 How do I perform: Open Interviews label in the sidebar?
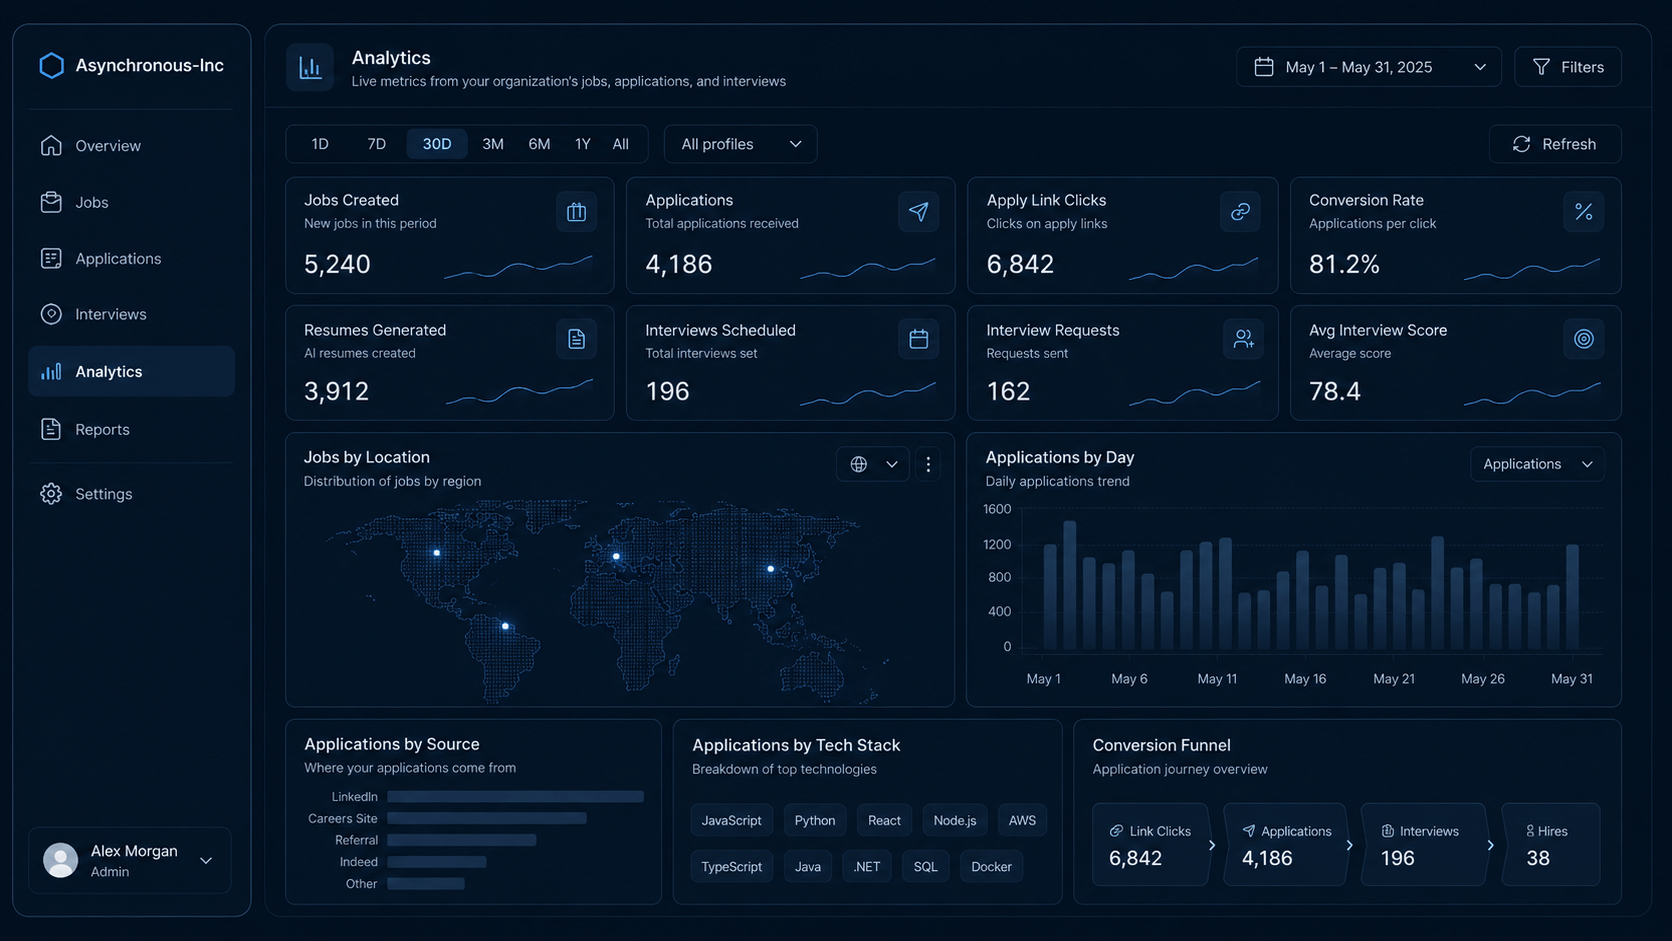click(111, 314)
